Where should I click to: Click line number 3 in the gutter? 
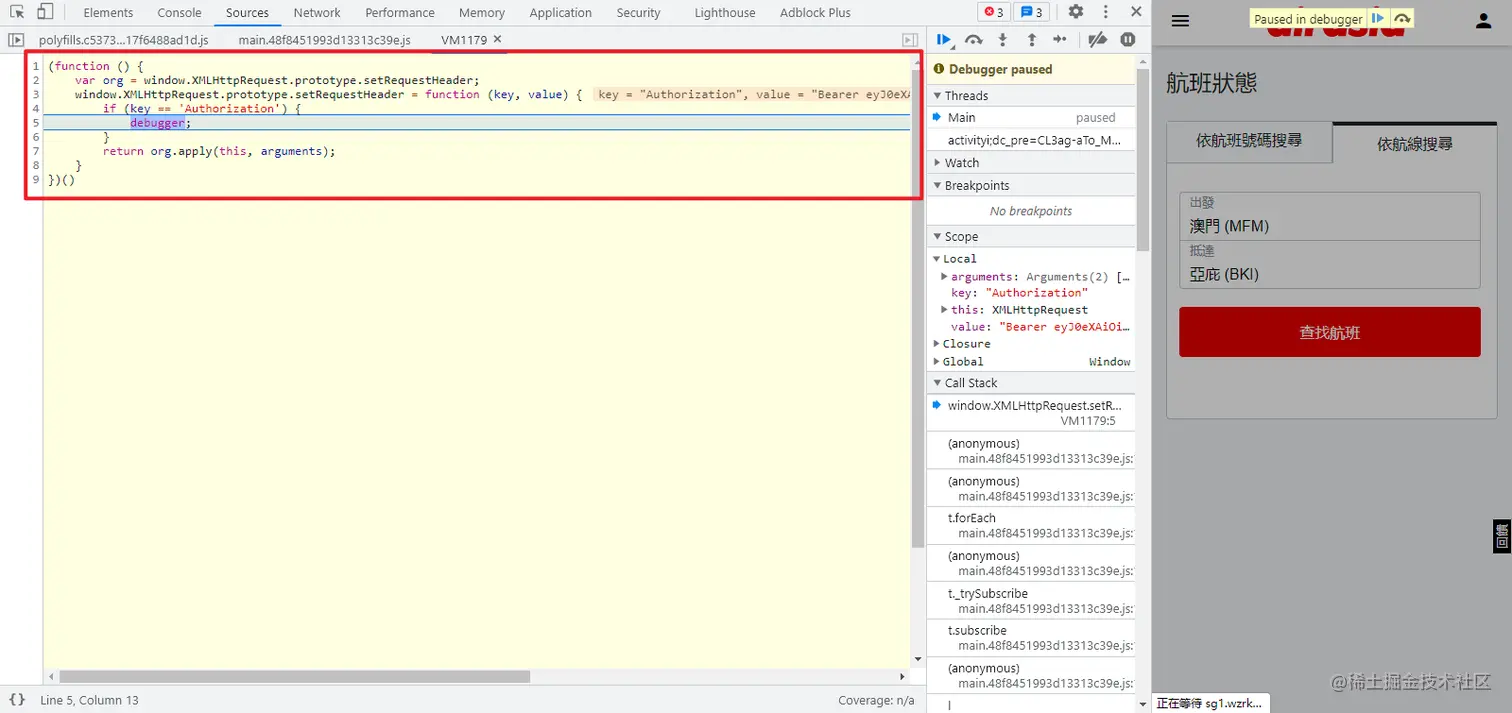[36, 94]
